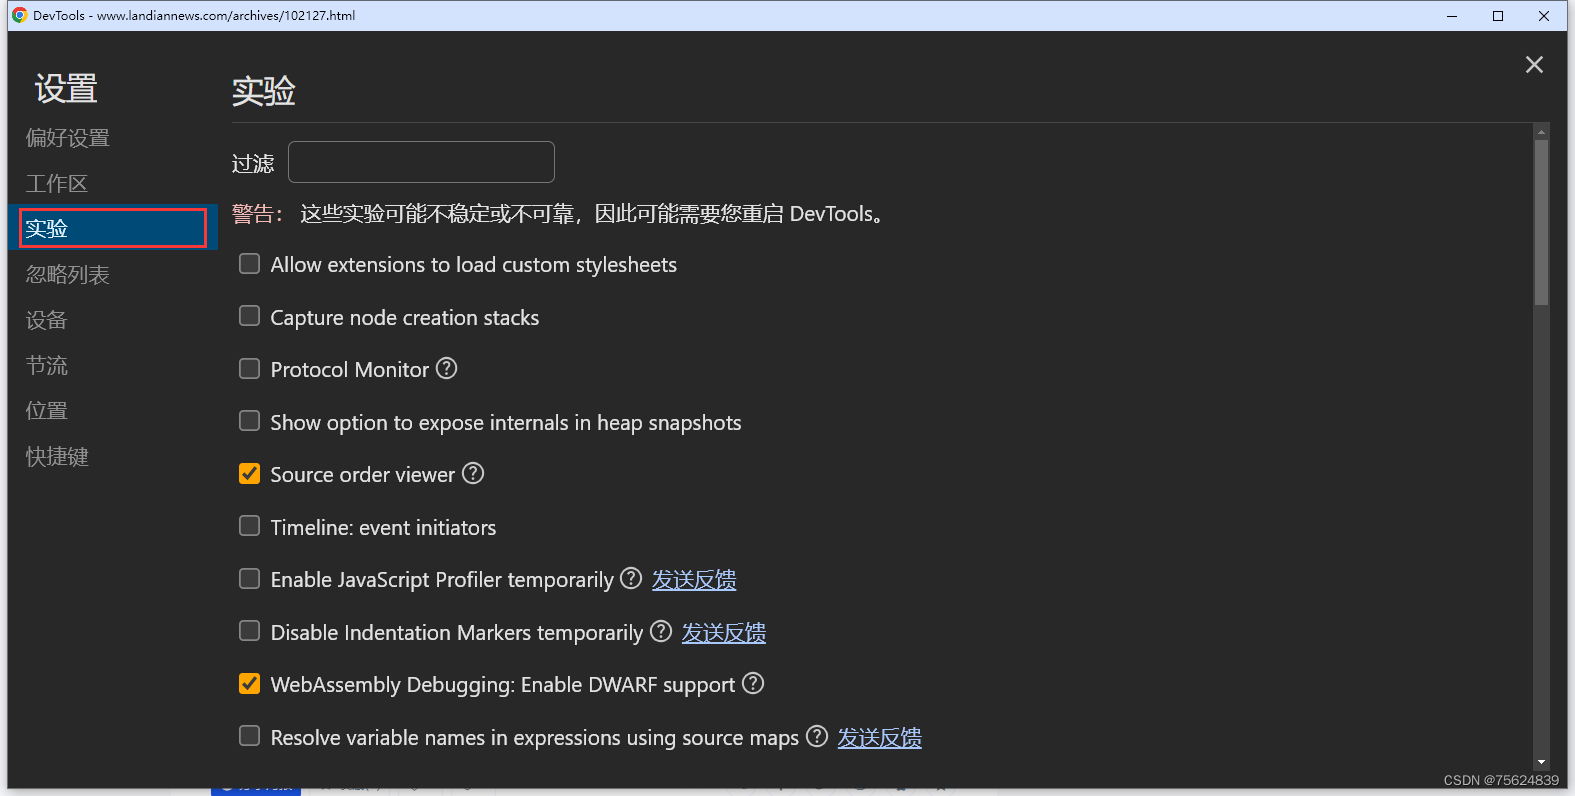Uncheck WebAssembly Debugging DWARF support
This screenshot has width=1575, height=796.
pyautogui.click(x=250, y=683)
